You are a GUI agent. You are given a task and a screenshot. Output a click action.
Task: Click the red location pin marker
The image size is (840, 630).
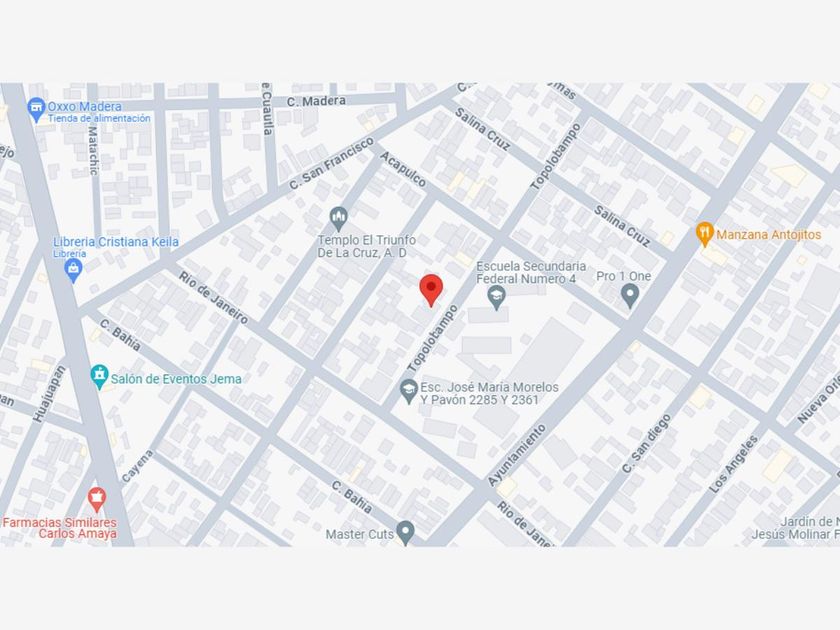click(431, 290)
